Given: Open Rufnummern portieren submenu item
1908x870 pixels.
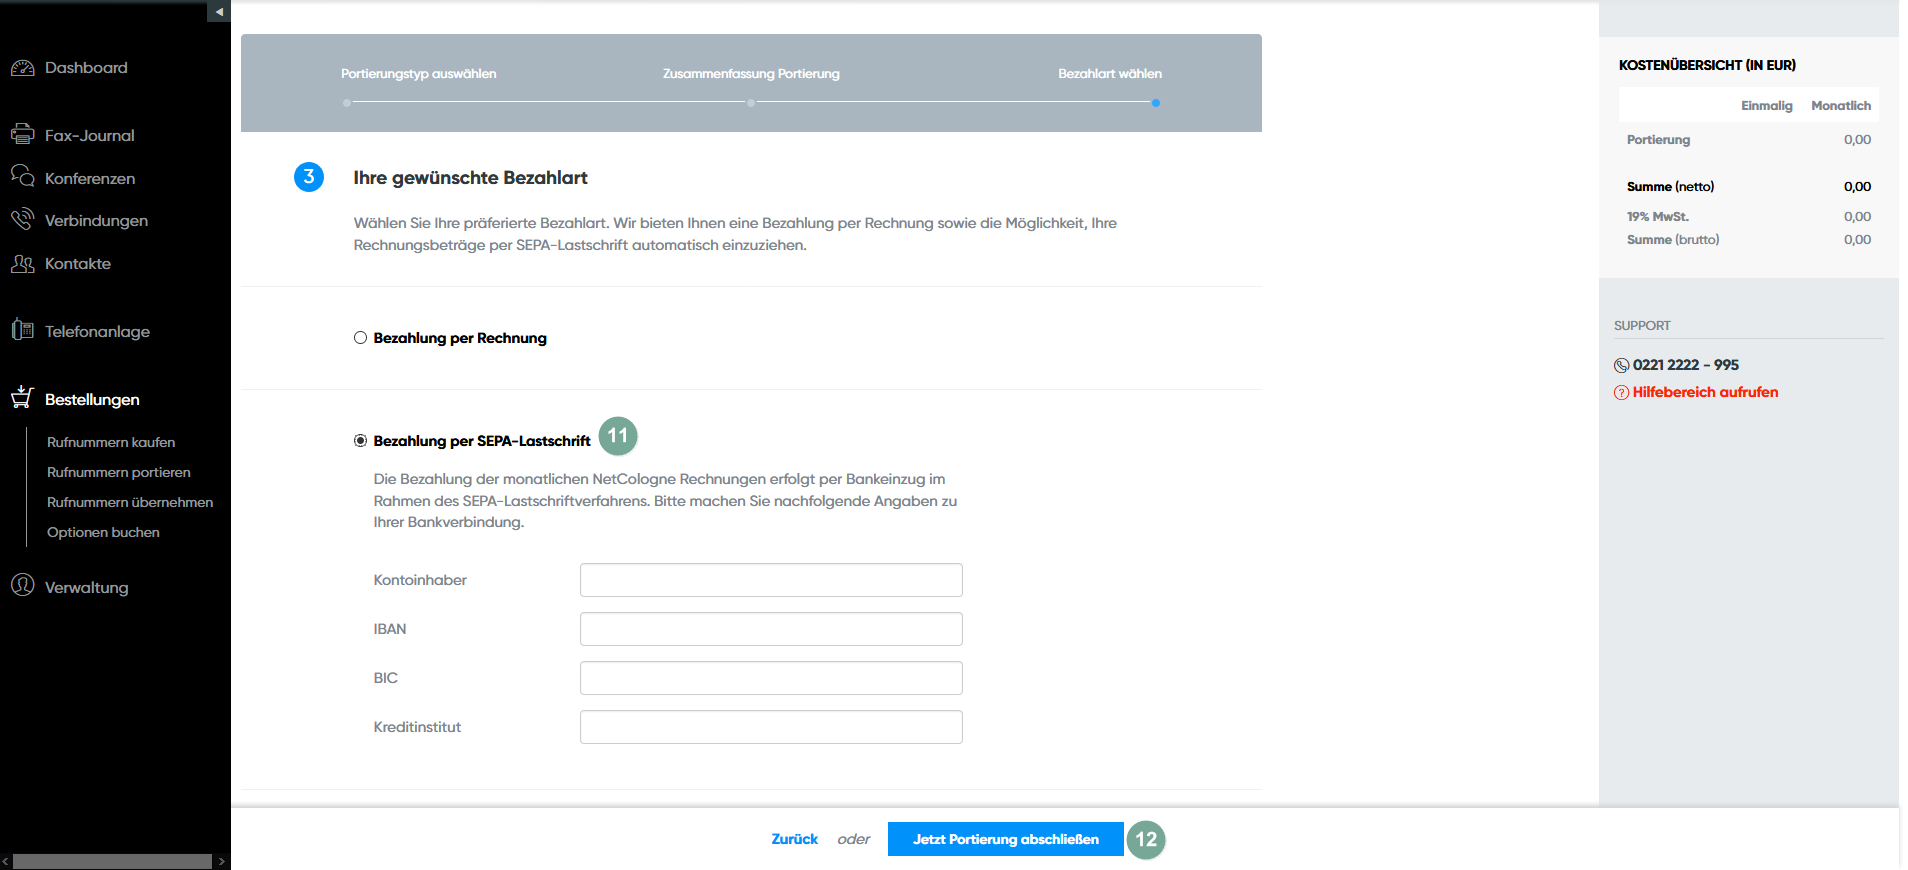Looking at the screenshot, I should point(118,472).
